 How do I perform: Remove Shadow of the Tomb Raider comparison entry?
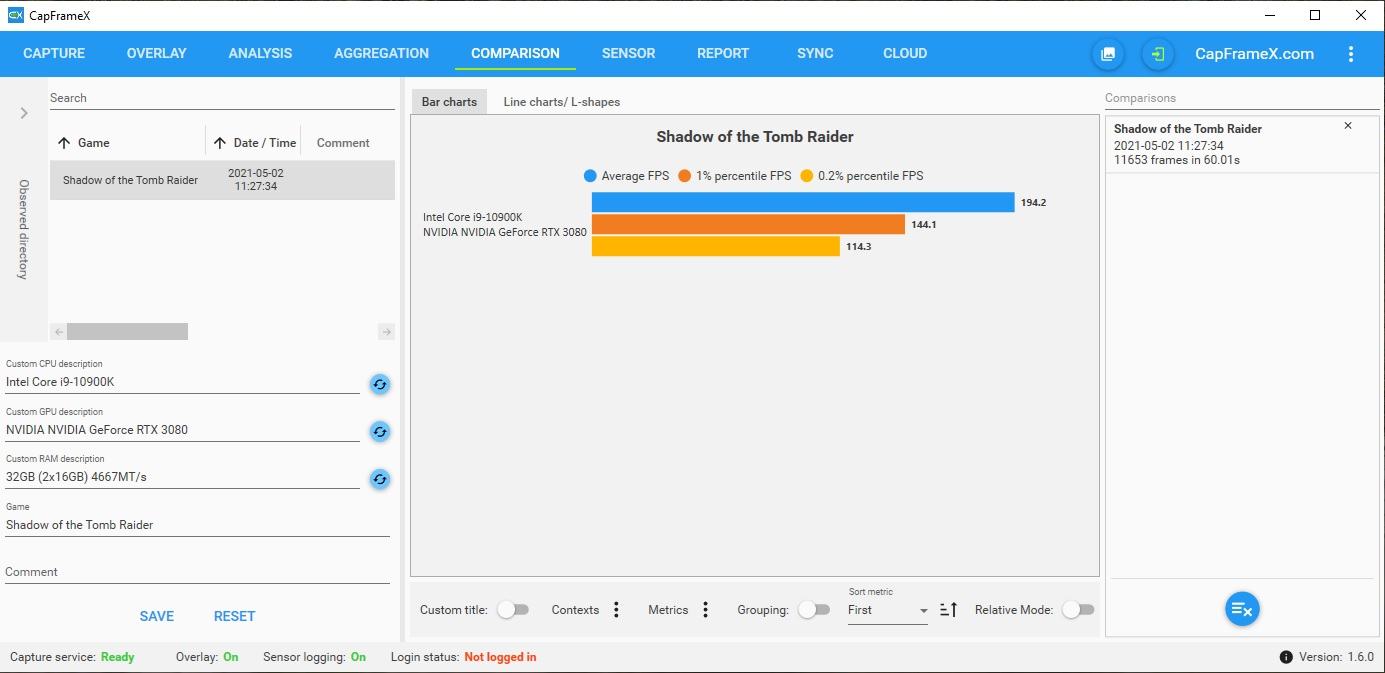coord(1348,126)
